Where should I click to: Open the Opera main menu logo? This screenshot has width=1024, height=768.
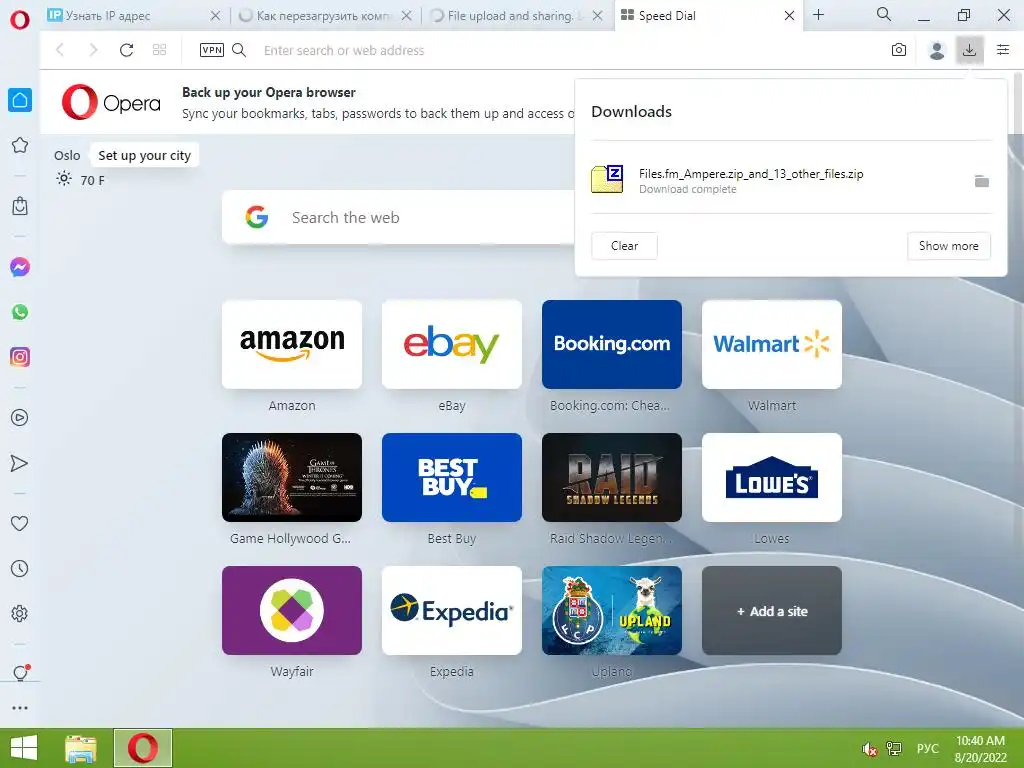pyautogui.click(x=20, y=19)
